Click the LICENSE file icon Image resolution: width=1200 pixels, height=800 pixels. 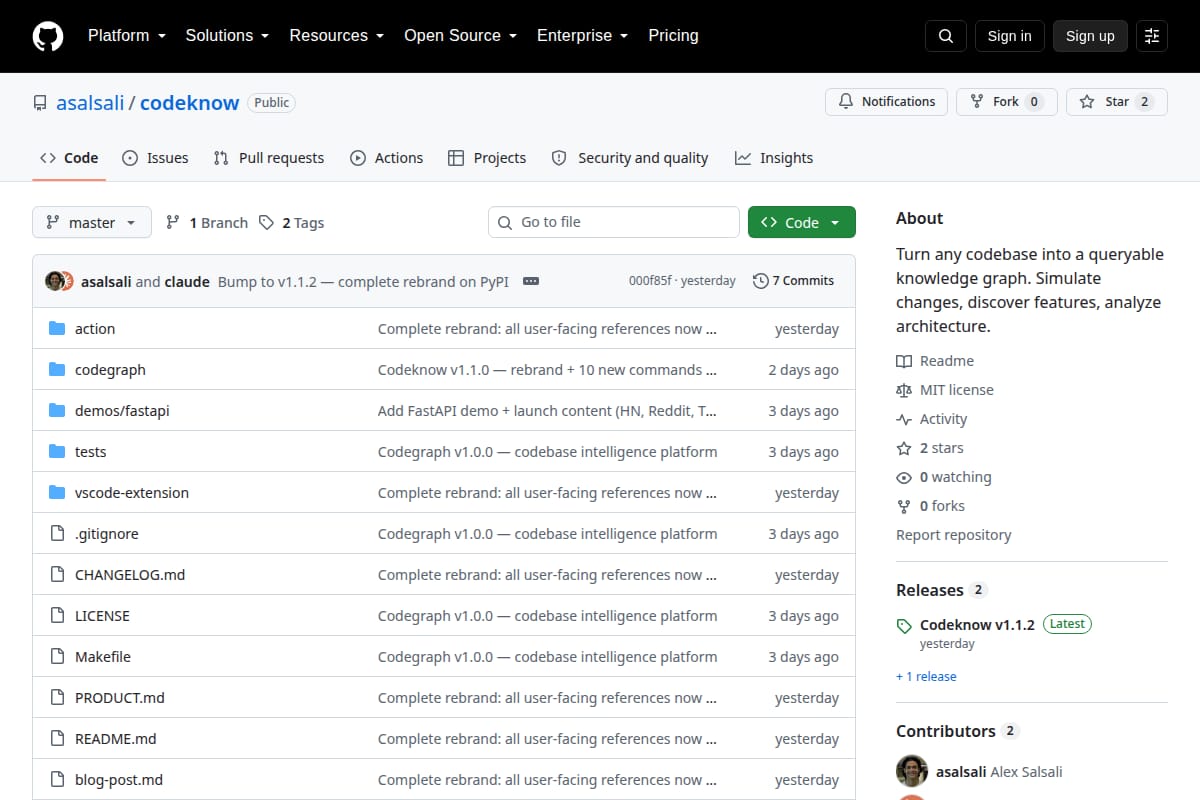pyautogui.click(x=57, y=616)
